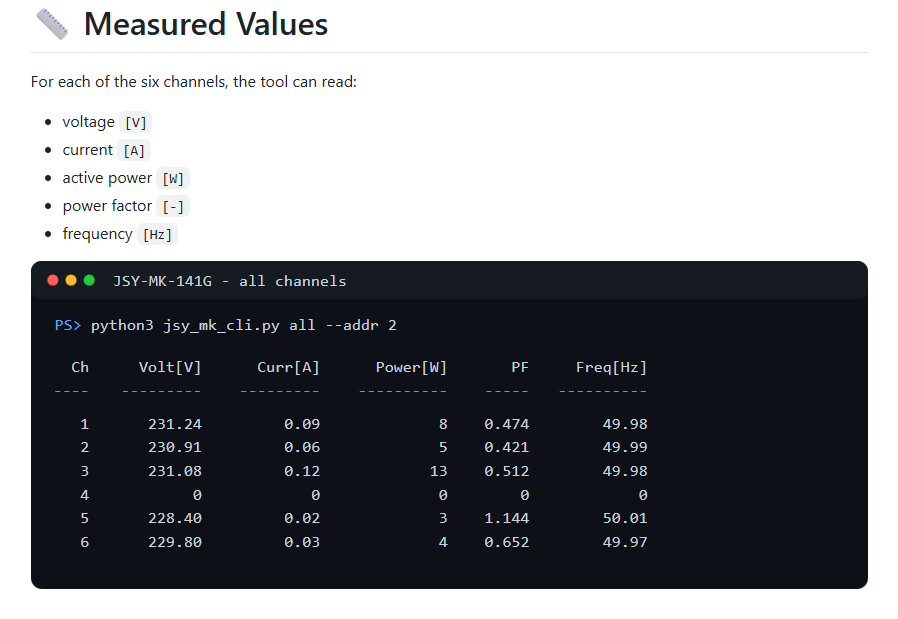The image size is (898, 619).
Task: Click voltage value 231.08 for channel 3
Action: [175, 471]
